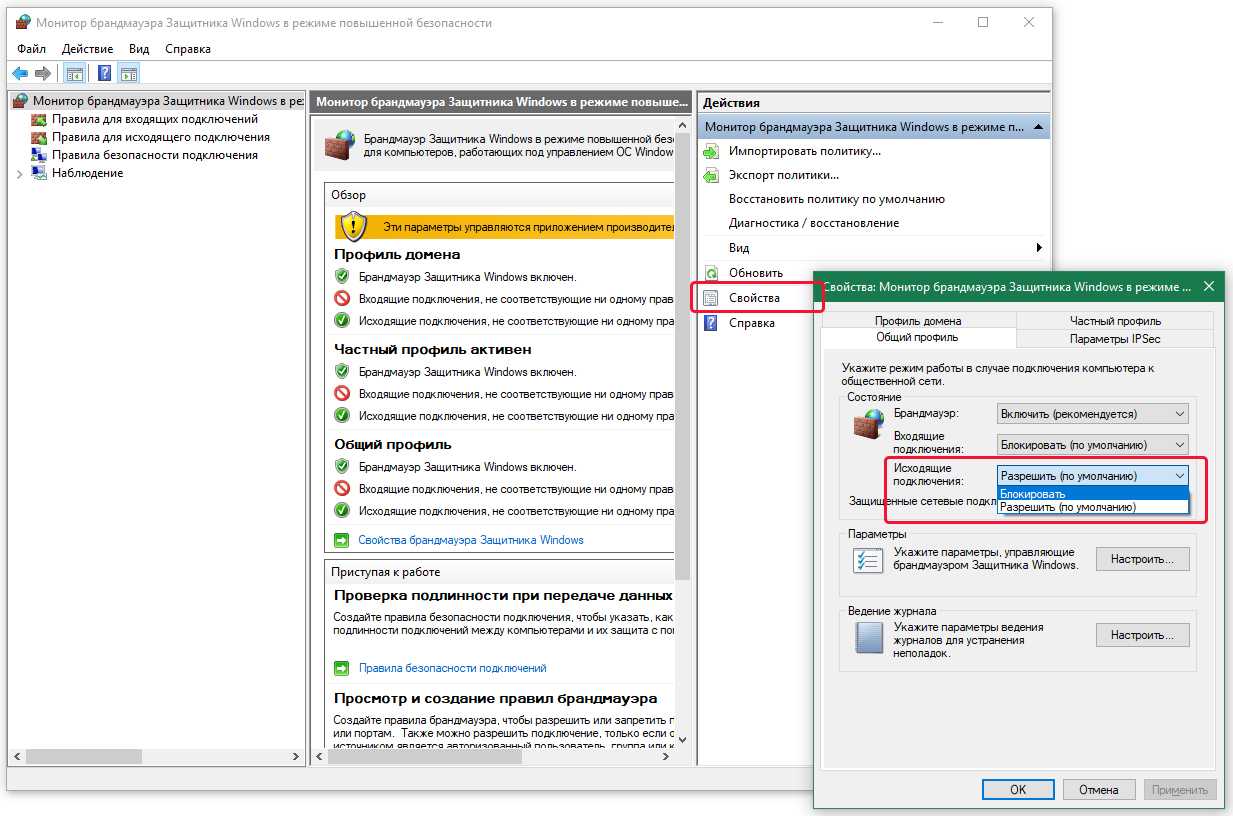The height and width of the screenshot is (816, 1233).
Task: Open the Файл menu
Action: click(31, 48)
